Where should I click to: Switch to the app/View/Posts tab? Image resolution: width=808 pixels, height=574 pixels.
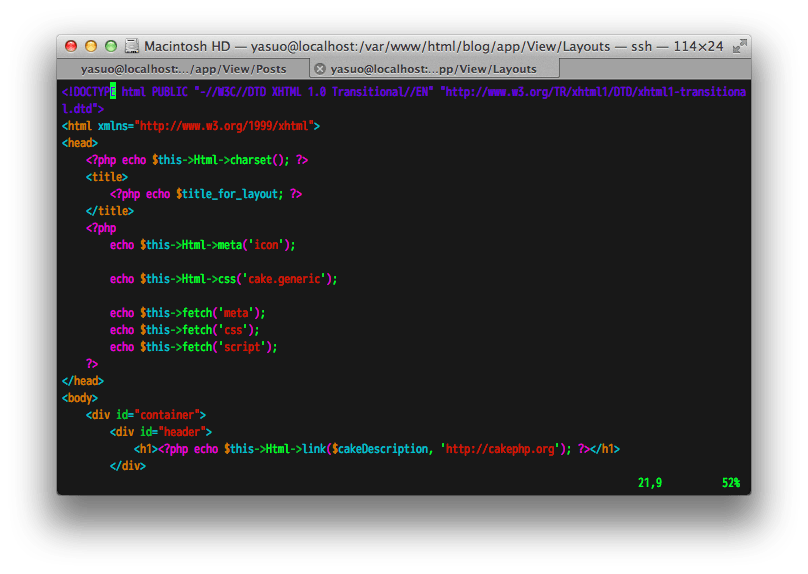pyautogui.click(x=183, y=69)
